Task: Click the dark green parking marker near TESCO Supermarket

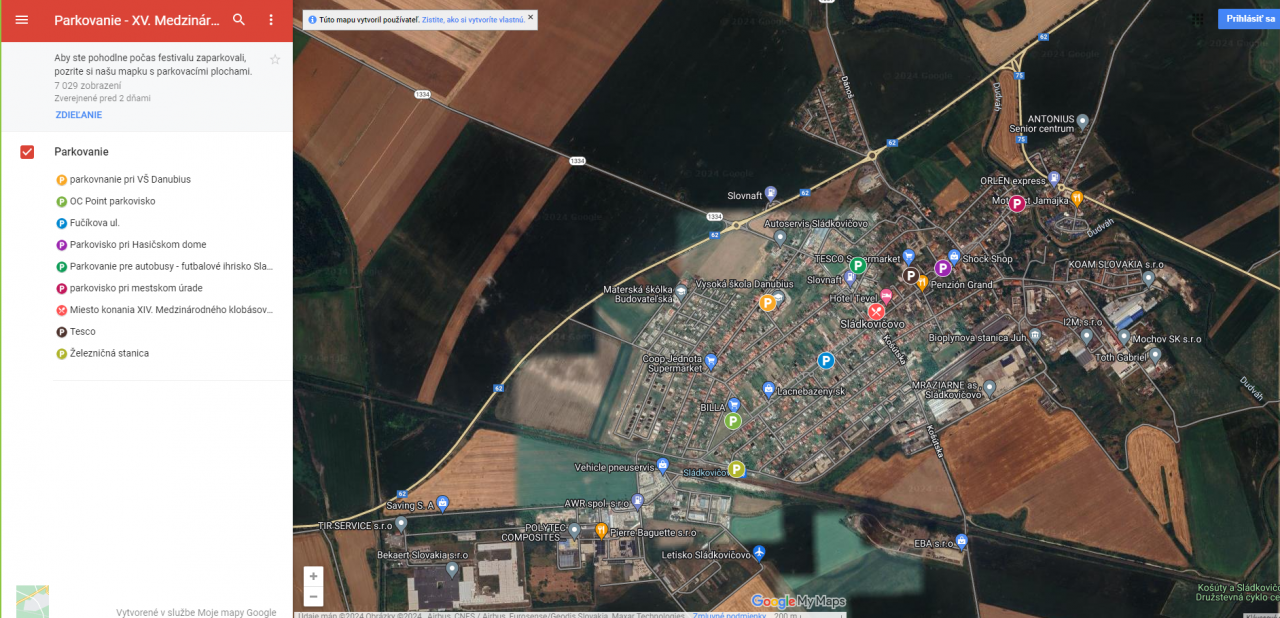Action: 858,265
